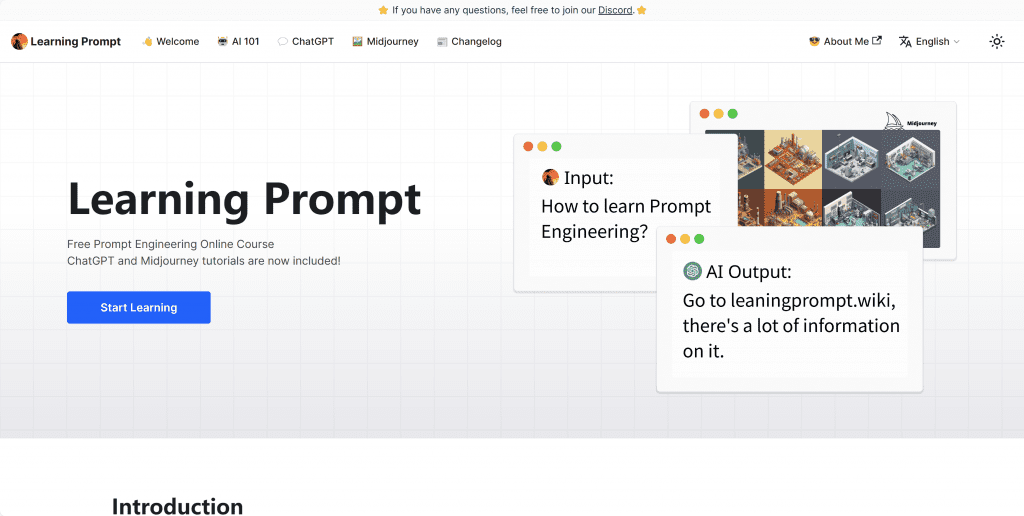Screen dimensions: 1024x516
Task: Click red dot on Input window
Action: pyautogui.click(x=528, y=146)
